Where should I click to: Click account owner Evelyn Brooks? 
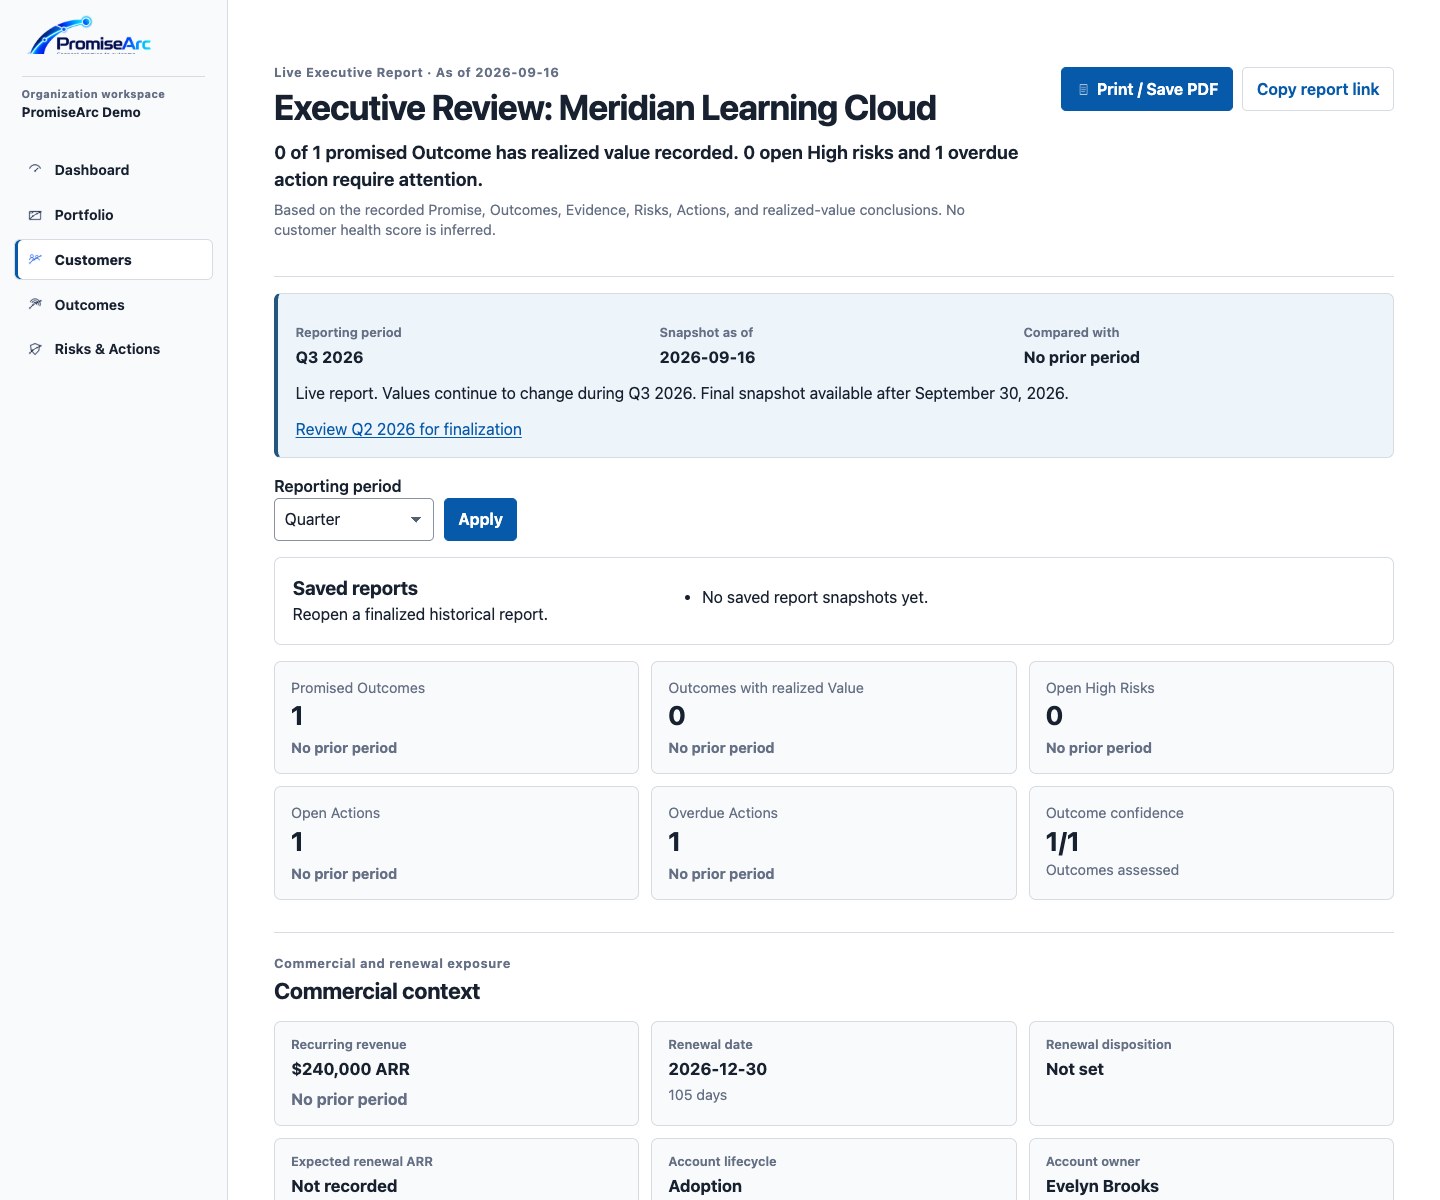pos(1102,1186)
